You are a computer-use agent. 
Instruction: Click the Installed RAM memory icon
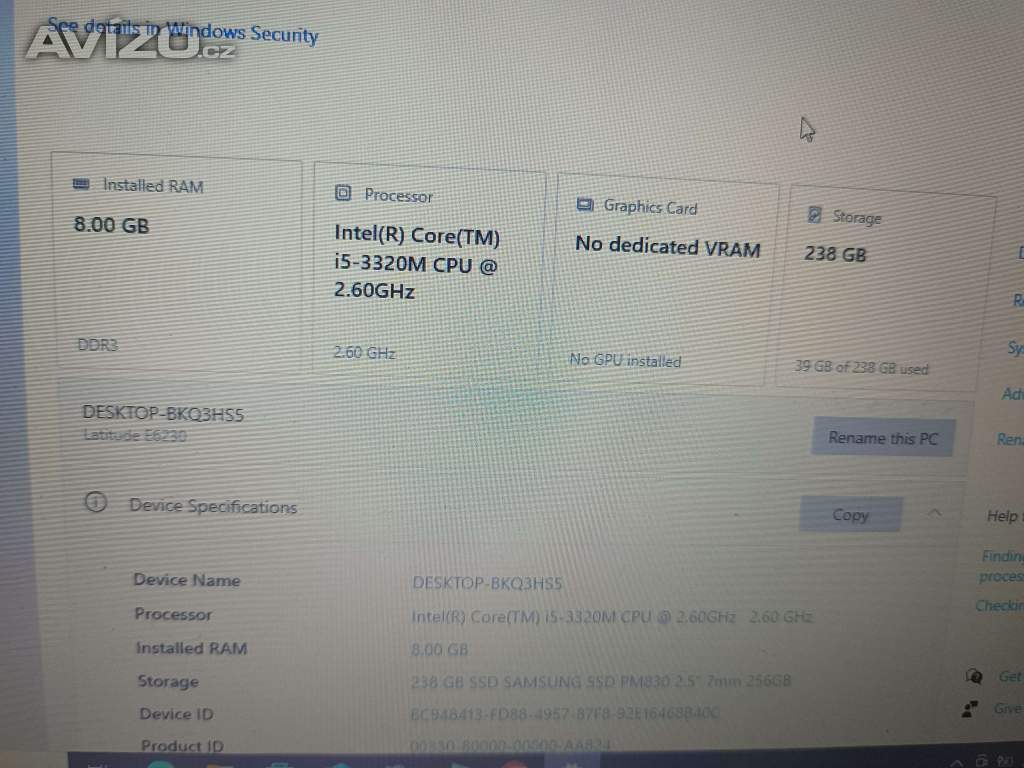point(81,184)
